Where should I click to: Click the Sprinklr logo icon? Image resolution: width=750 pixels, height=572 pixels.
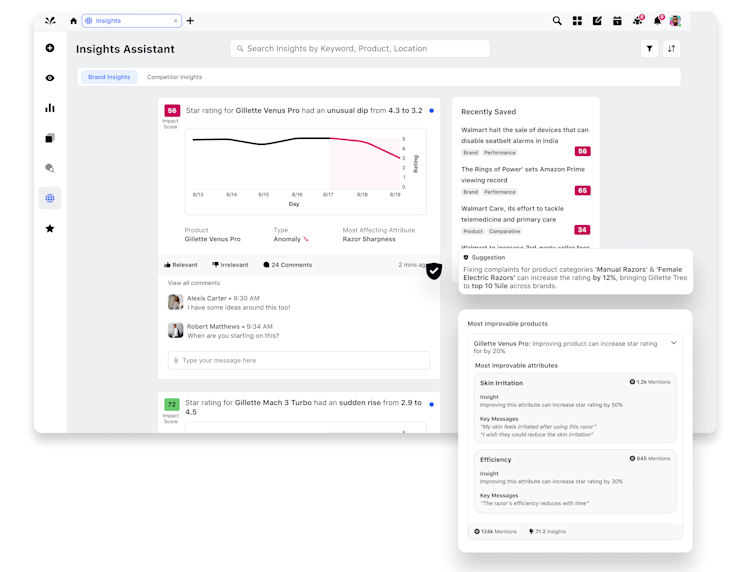point(50,21)
